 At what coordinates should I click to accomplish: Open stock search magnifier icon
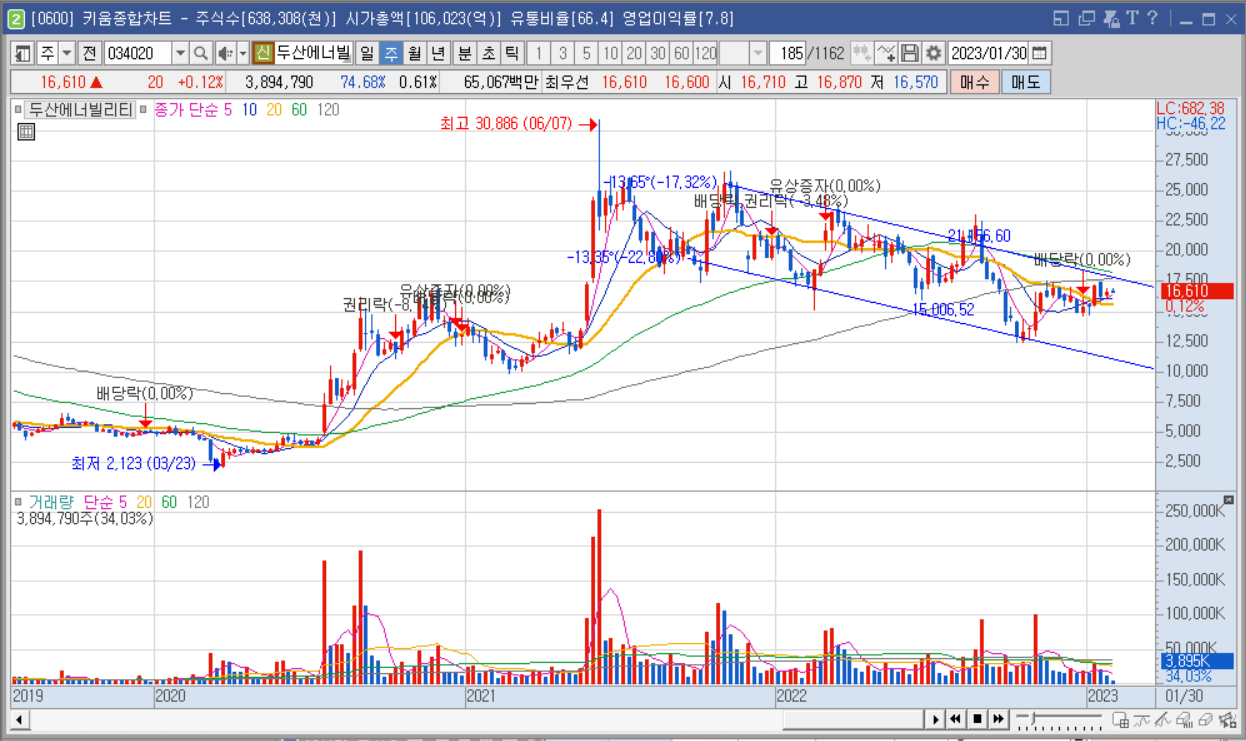[x=201, y=53]
